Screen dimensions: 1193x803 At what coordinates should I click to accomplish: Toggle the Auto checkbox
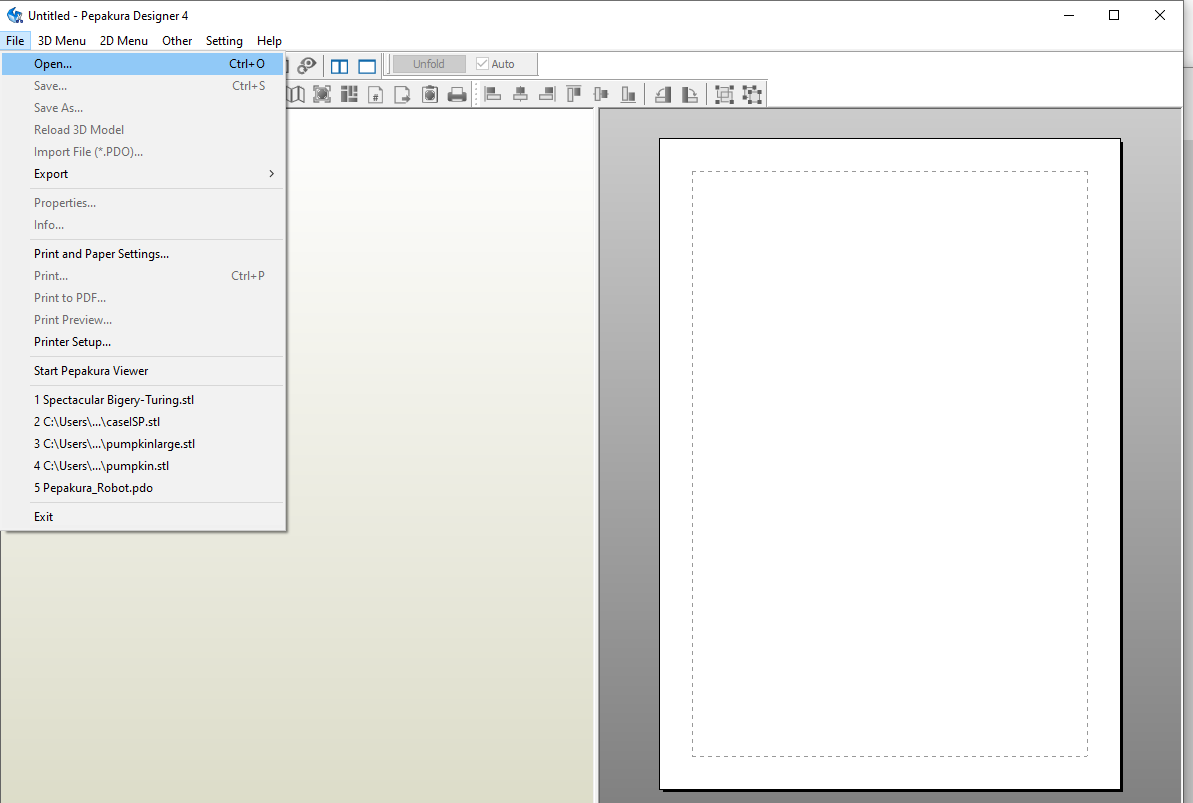point(482,64)
